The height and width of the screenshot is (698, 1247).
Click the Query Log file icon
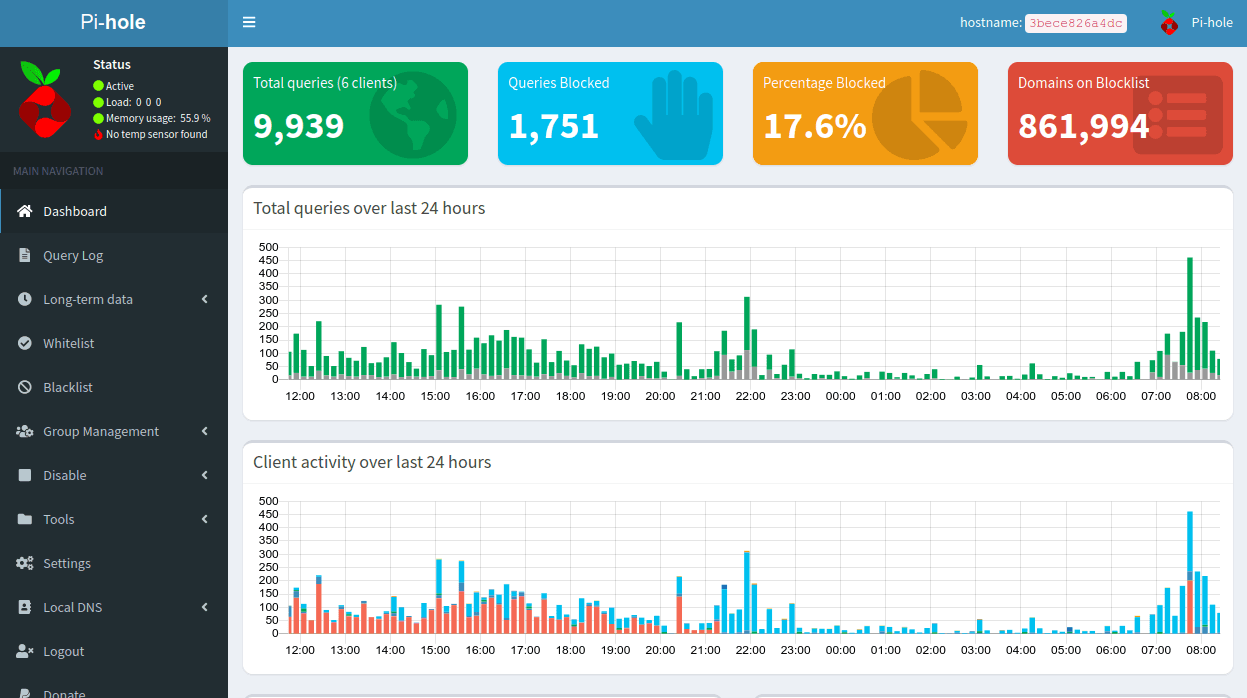click(x=25, y=255)
